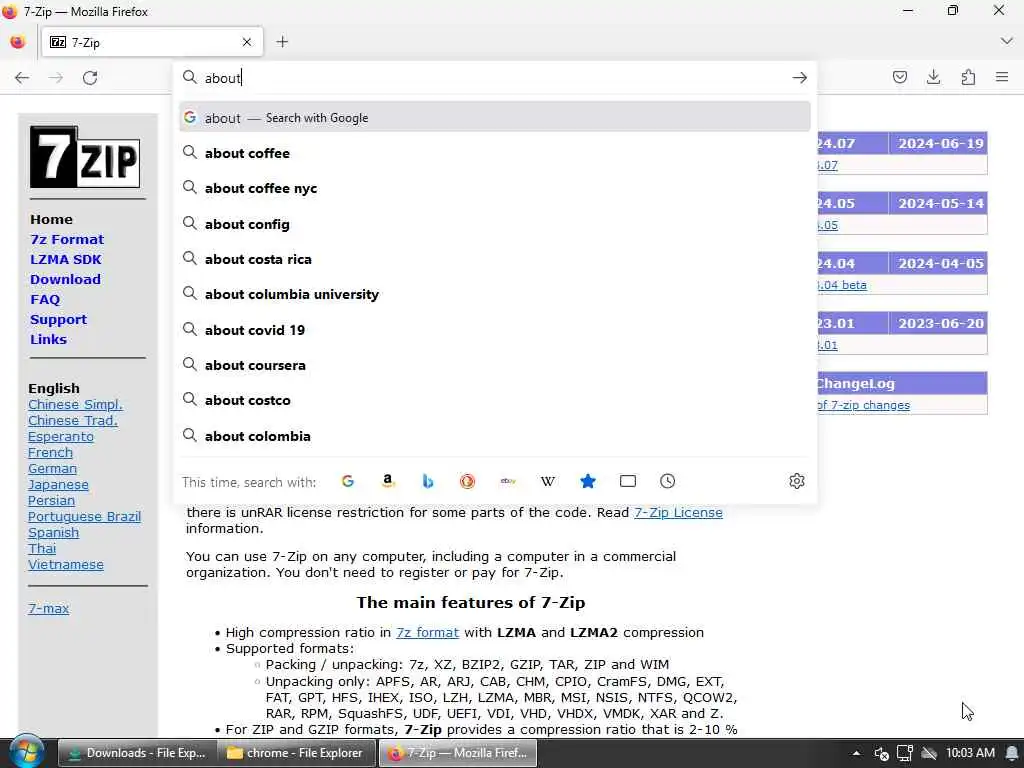Choose the 'about coffee nyc' suggestion
1024x768 pixels.
495,188
